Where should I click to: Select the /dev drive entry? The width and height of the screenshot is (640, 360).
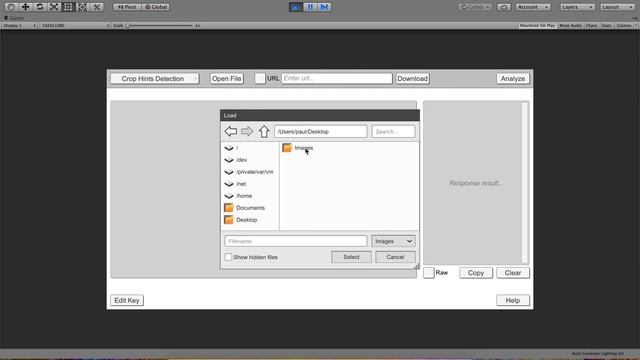(x=250, y=160)
